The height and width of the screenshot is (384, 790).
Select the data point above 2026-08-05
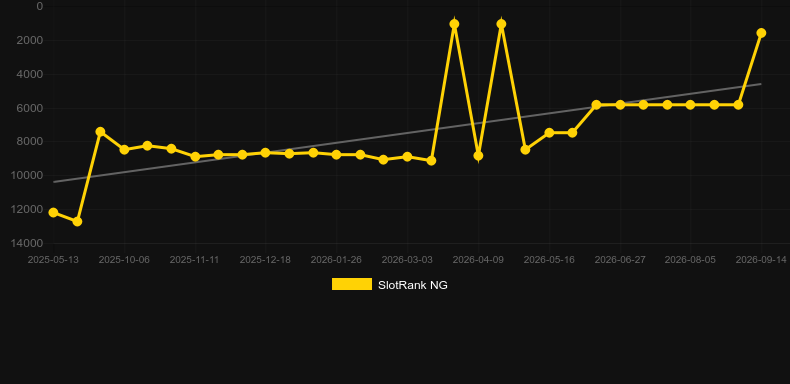[x=690, y=105]
